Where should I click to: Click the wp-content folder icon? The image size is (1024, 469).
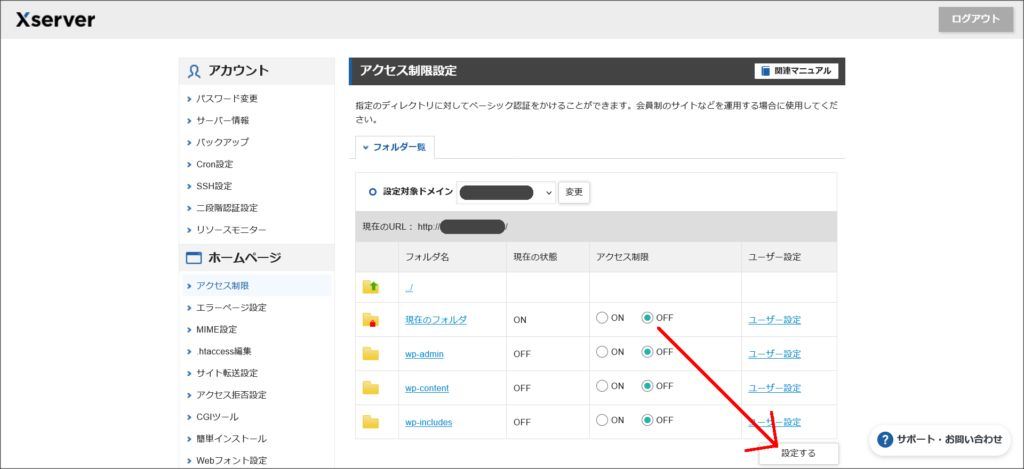(x=371, y=387)
